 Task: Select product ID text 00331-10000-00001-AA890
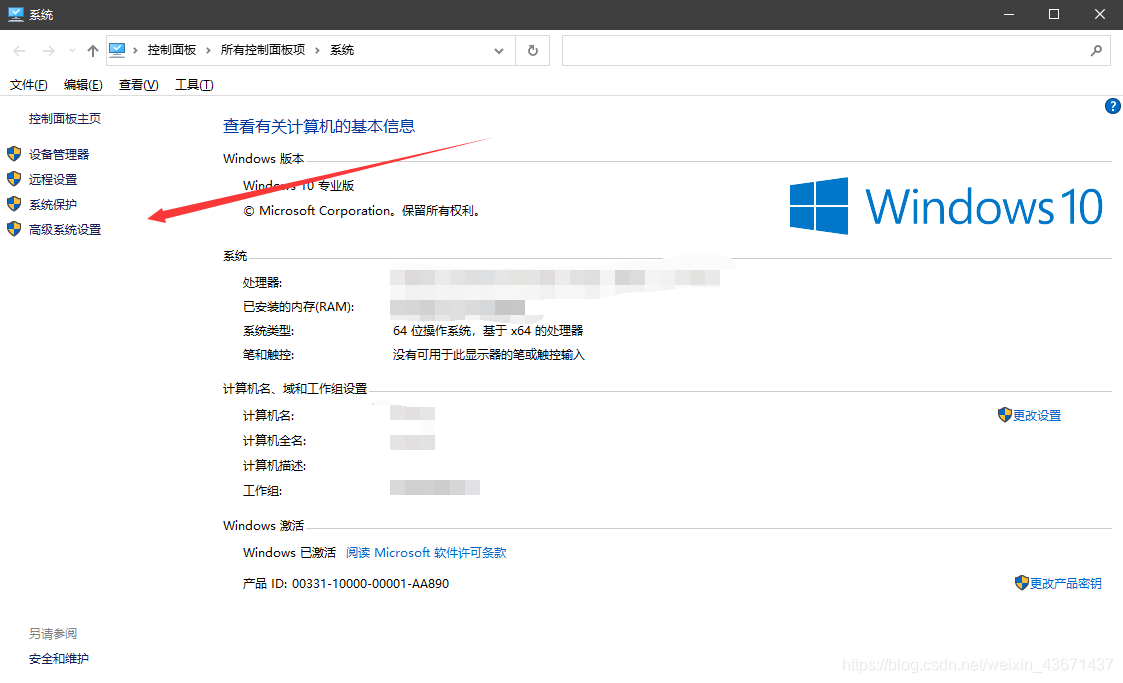tap(370, 584)
